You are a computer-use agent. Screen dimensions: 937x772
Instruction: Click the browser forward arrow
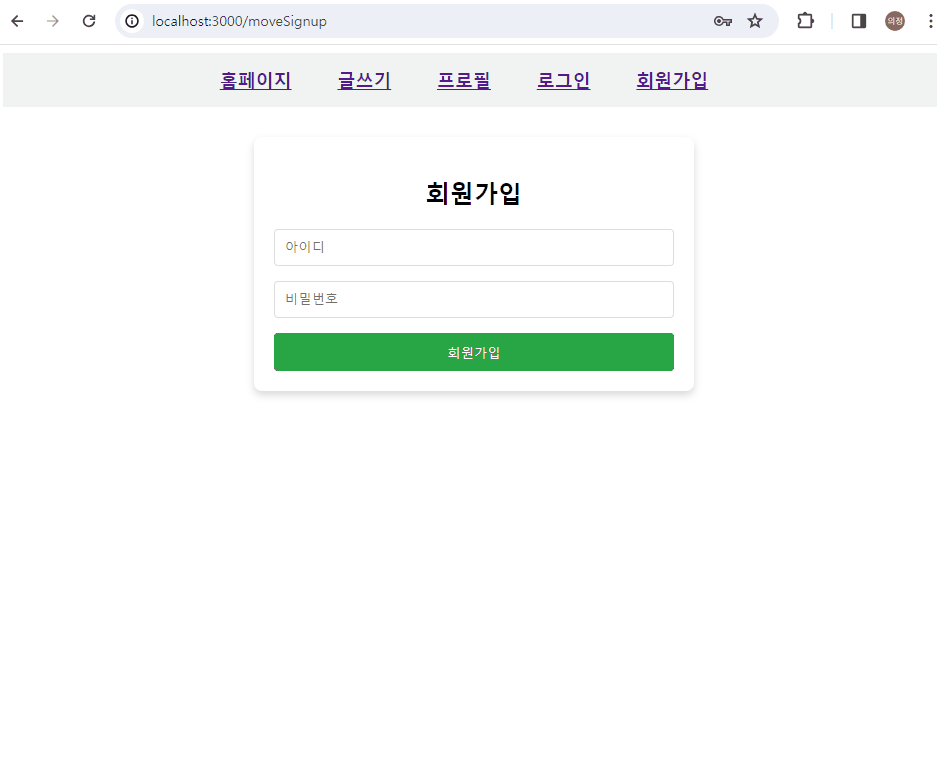pos(53,22)
